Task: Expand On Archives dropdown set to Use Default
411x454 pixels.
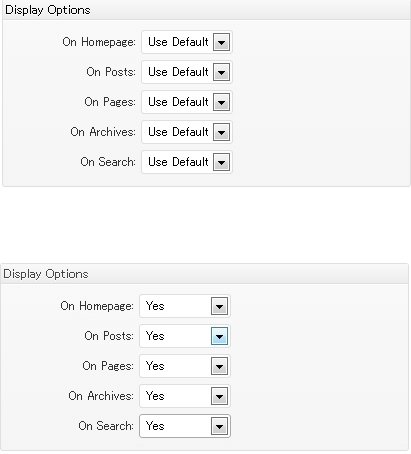Action: (187, 132)
